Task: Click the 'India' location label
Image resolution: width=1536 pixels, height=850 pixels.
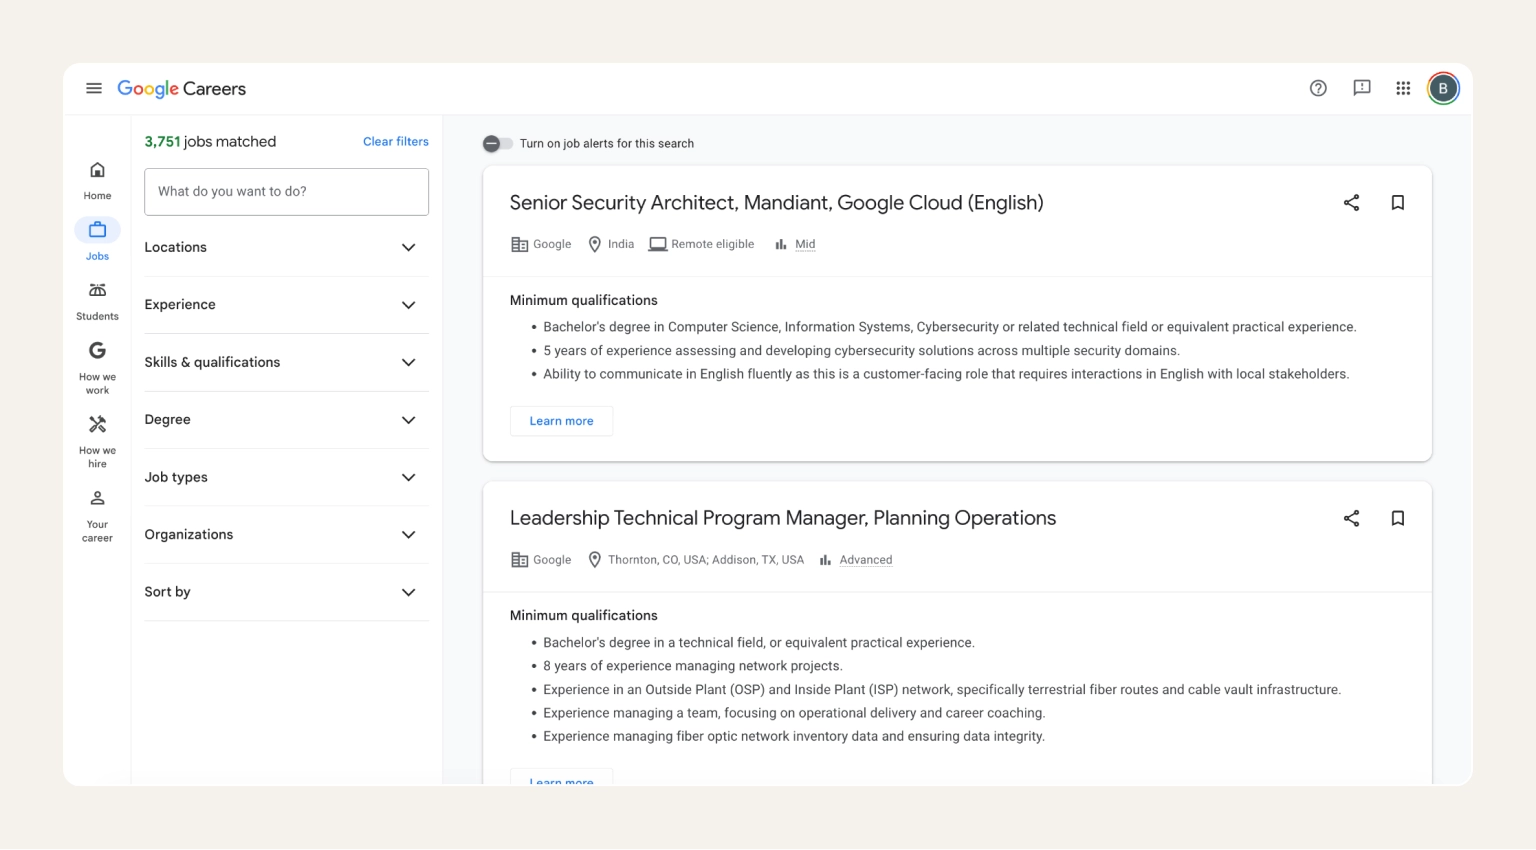Action: [x=620, y=244]
